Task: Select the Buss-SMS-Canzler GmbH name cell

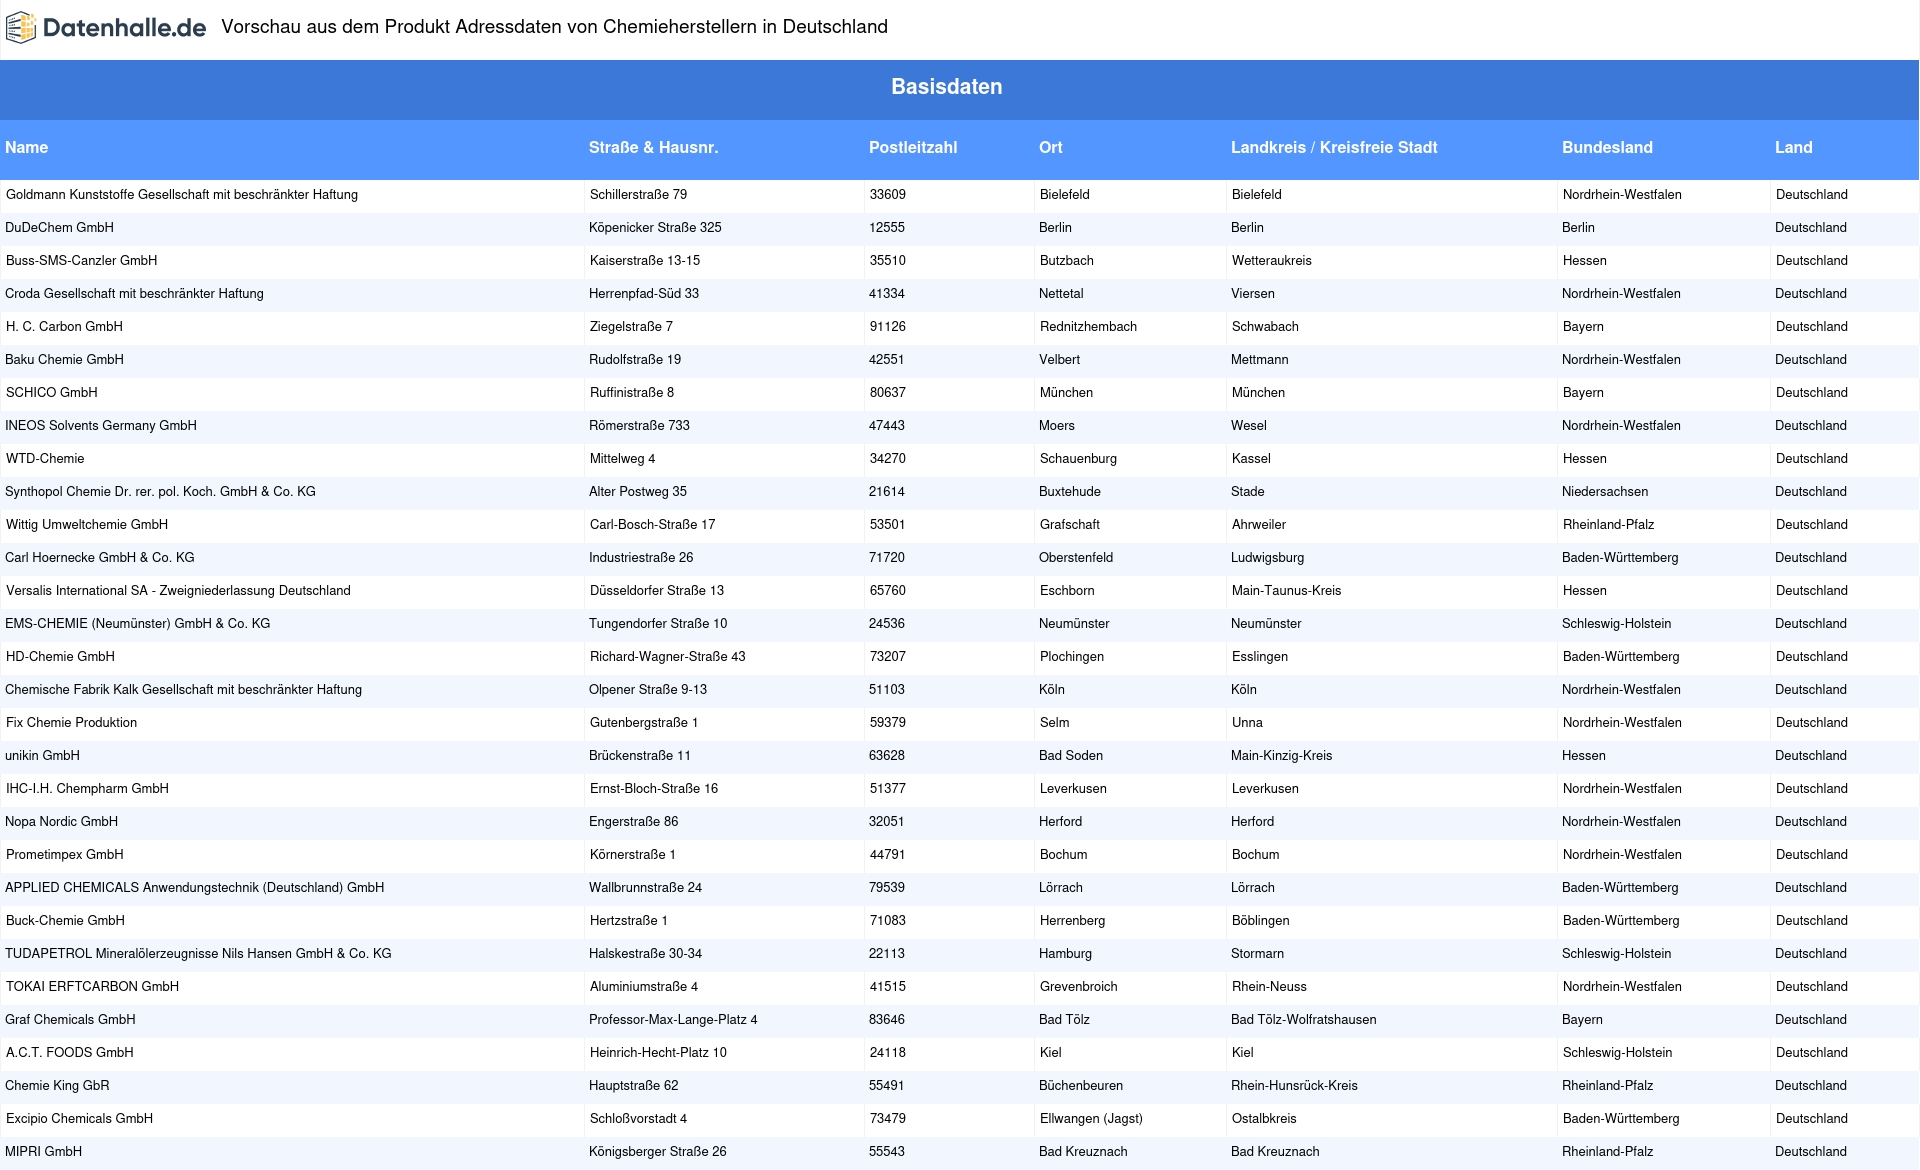Action: [81, 261]
